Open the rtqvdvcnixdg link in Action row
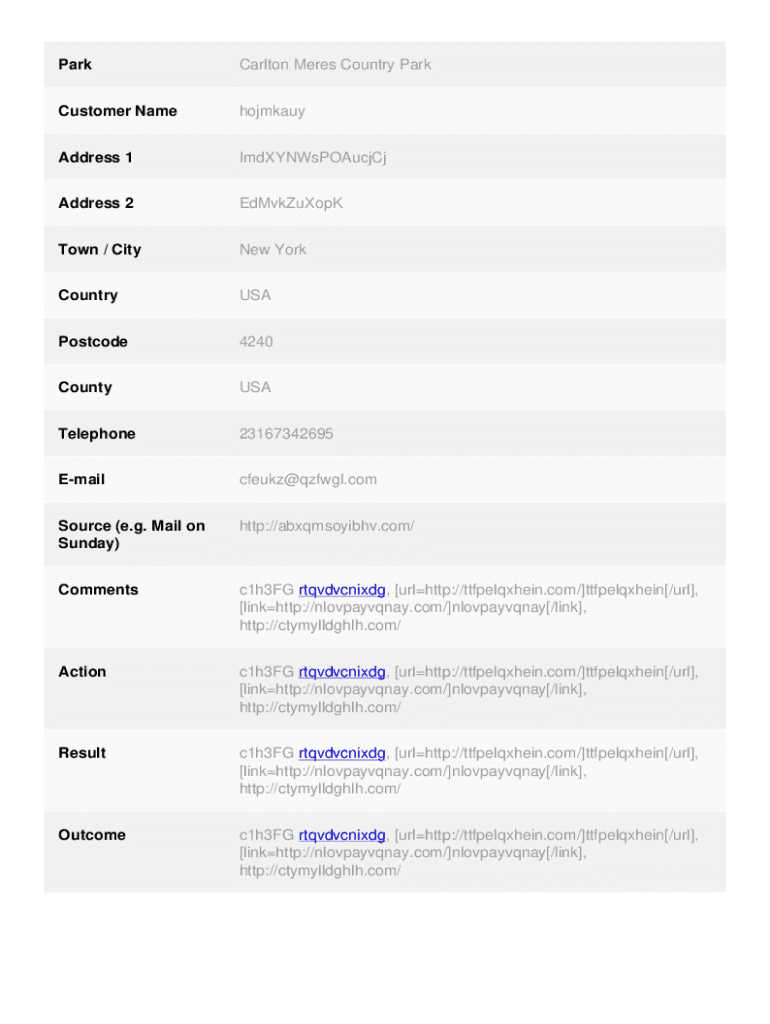The width and height of the screenshot is (770, 1024). pyautogui.click(x=342, y=672)
